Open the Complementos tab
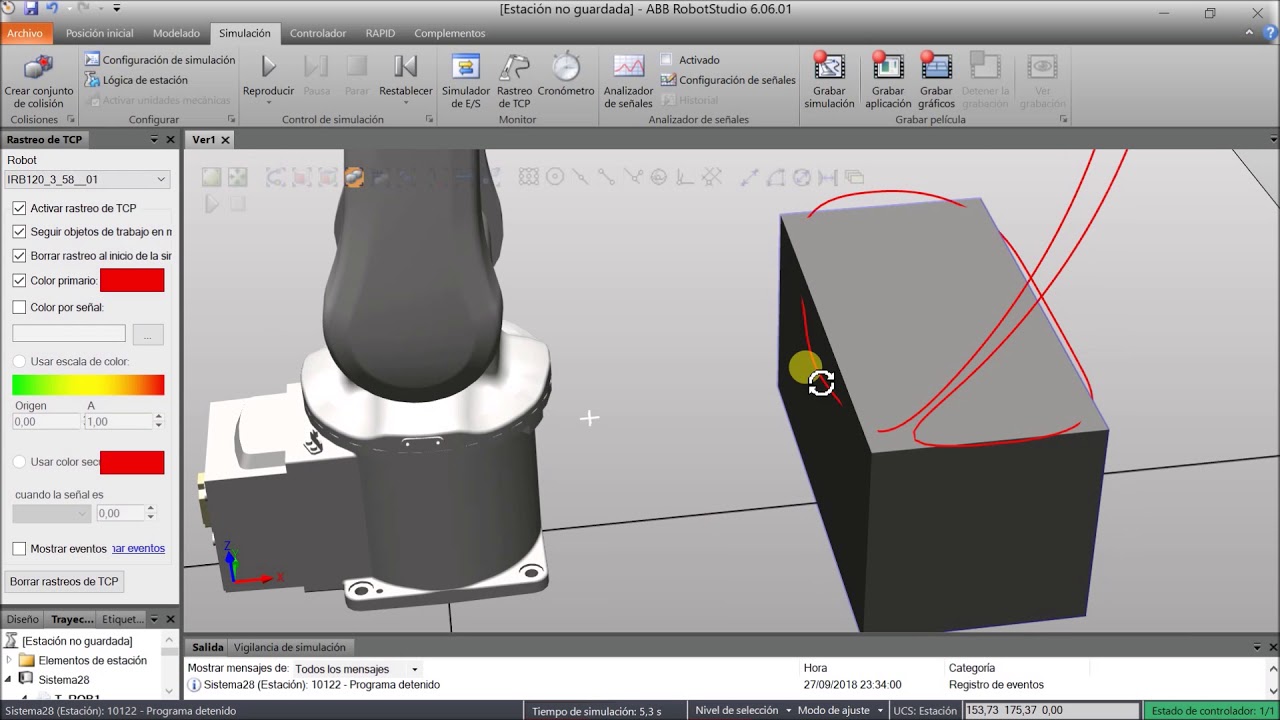1280x720 pixels. coord(450,33)
